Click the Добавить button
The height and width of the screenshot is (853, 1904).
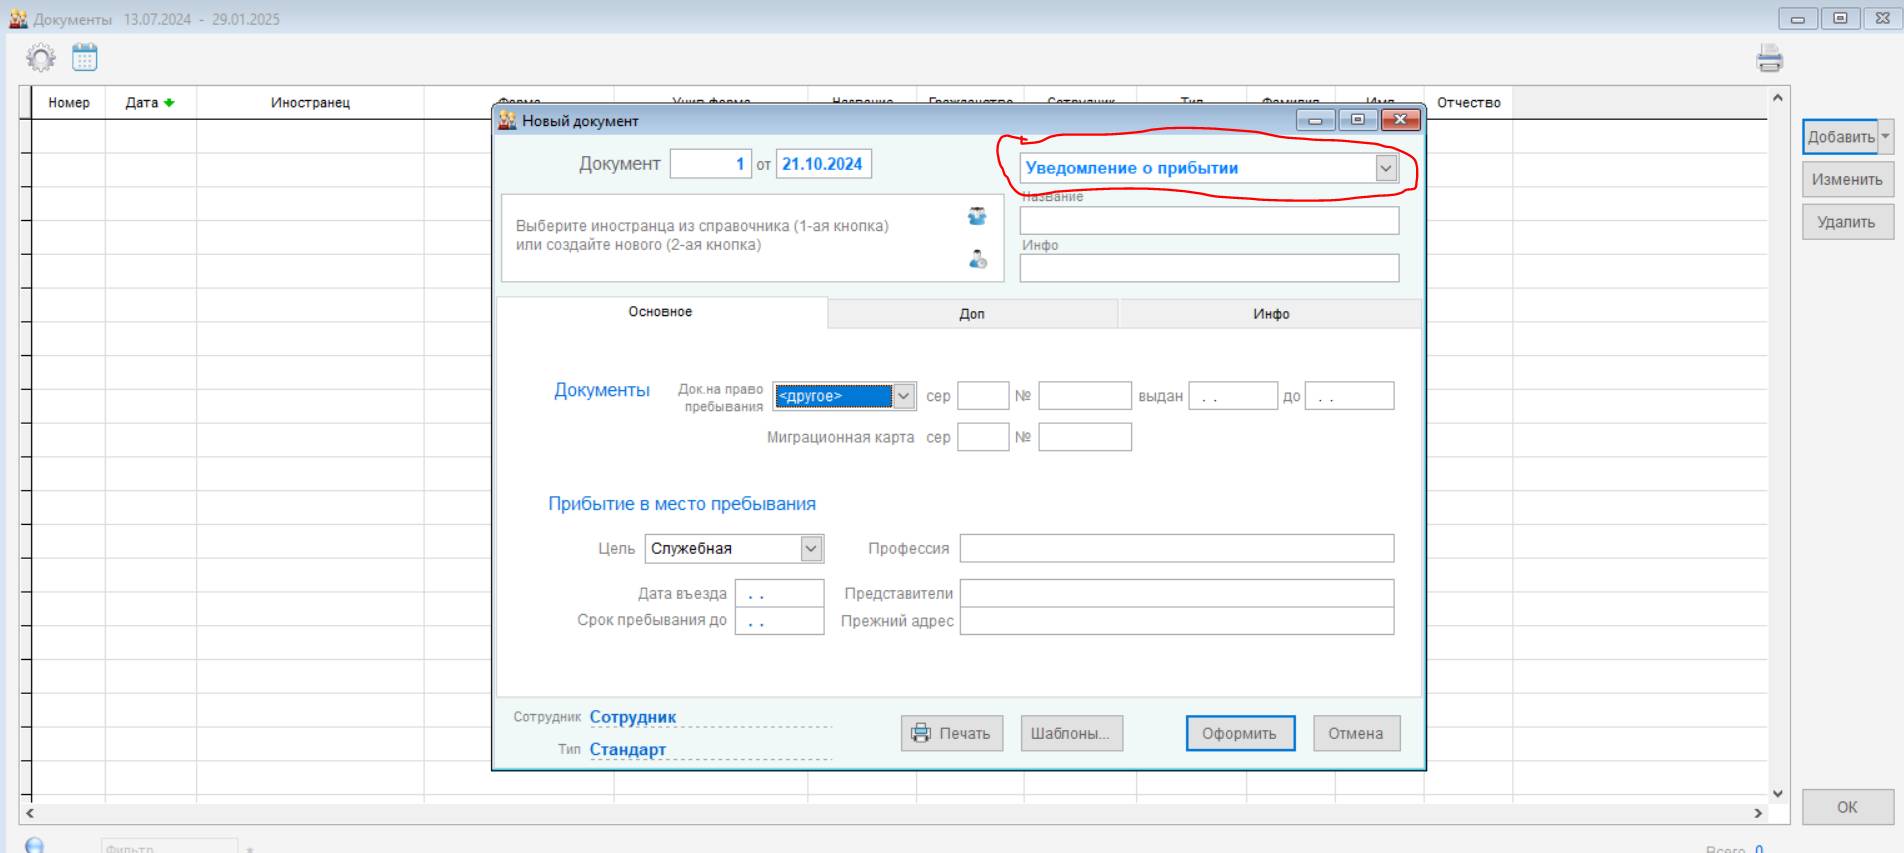(x=1840, y=137)
